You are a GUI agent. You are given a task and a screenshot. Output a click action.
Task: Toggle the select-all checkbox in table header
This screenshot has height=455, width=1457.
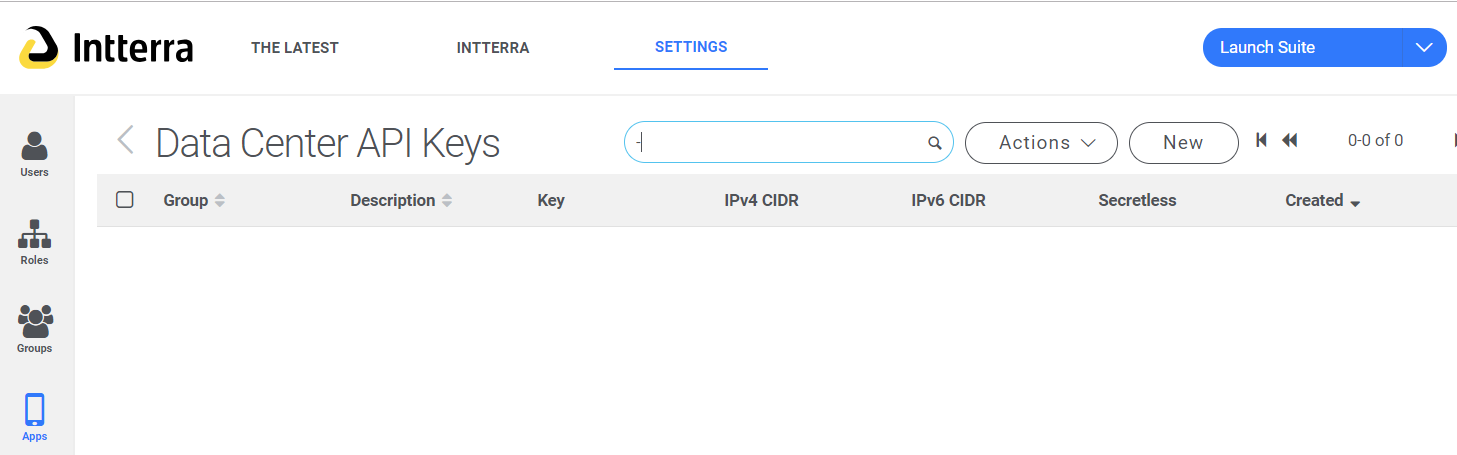tap(125, 199)
